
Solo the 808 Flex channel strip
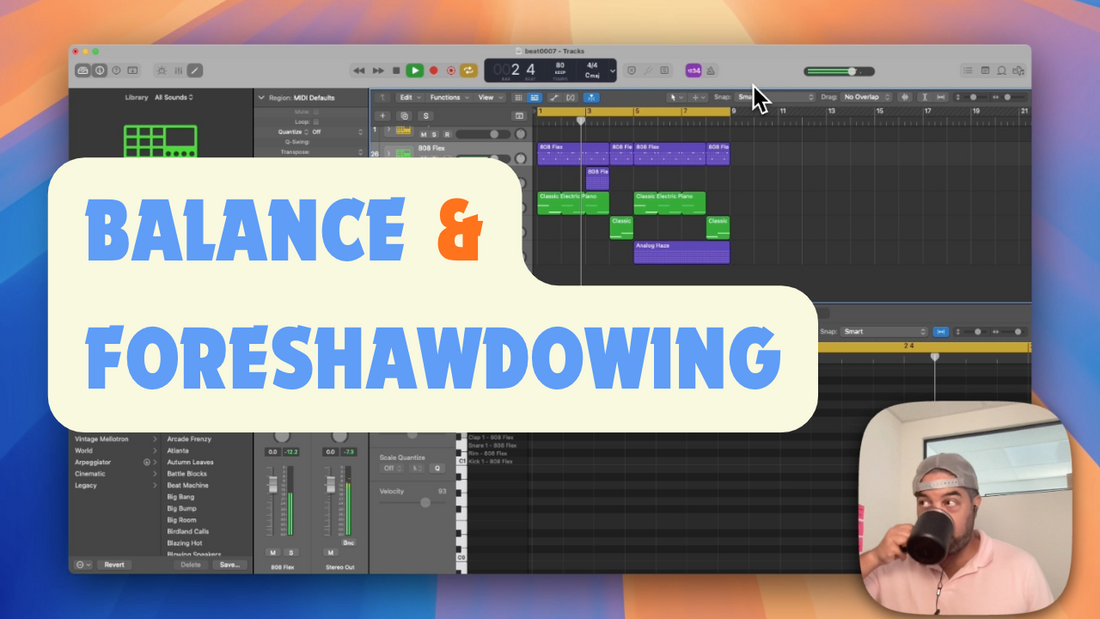point(291,552)
